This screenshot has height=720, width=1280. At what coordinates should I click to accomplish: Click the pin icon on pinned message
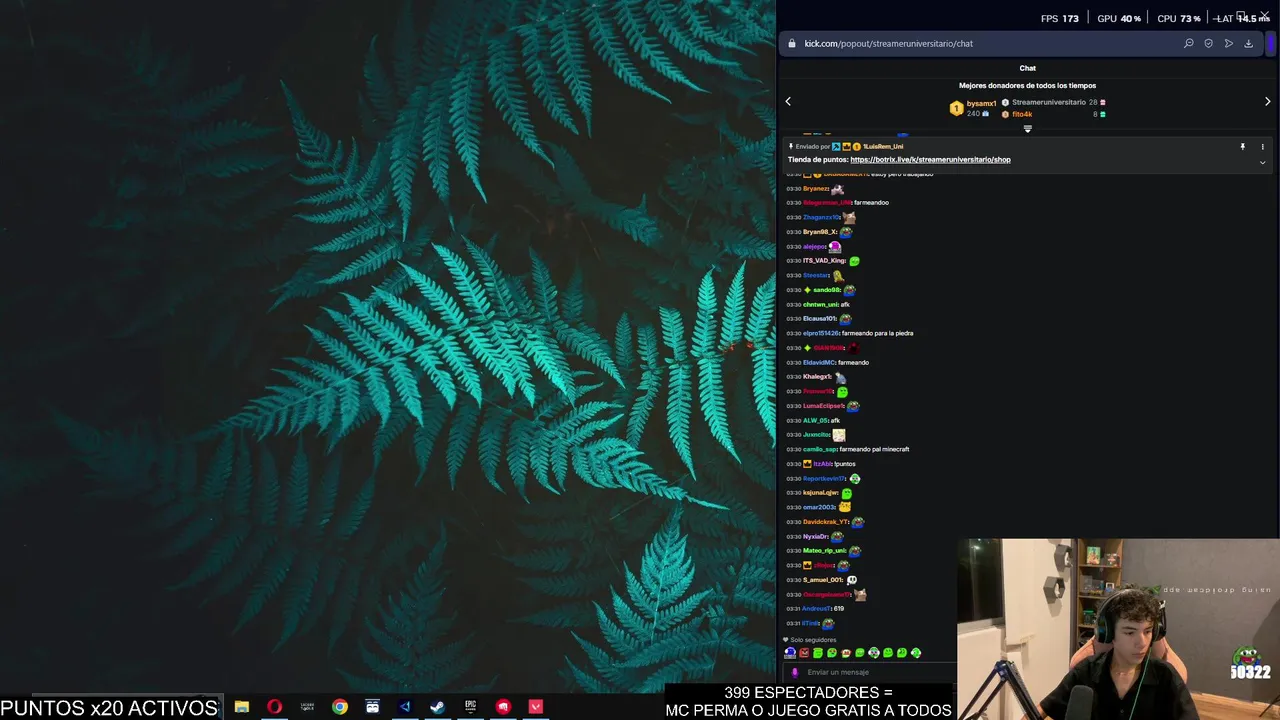1242,147
